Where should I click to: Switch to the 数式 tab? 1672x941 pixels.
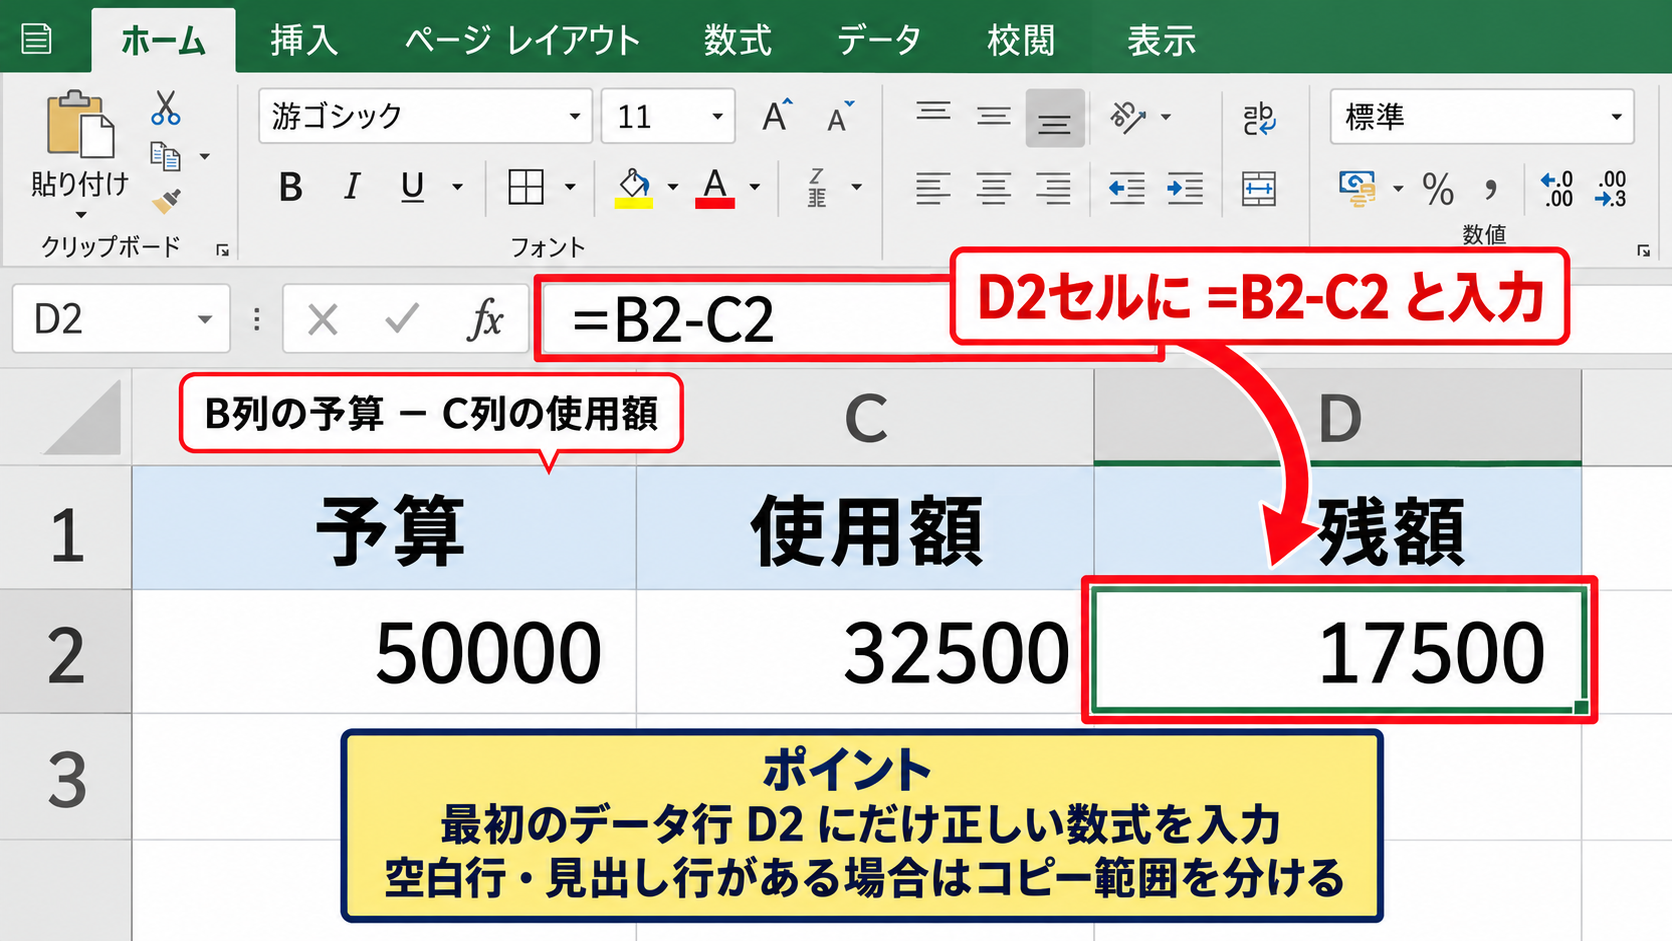coord(737,40)
